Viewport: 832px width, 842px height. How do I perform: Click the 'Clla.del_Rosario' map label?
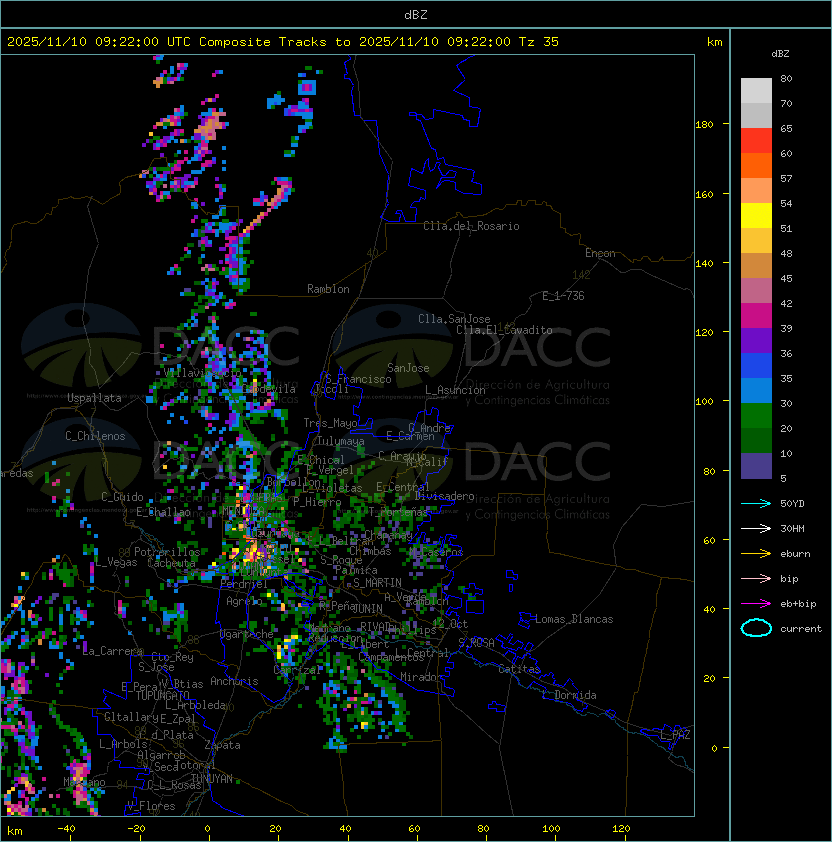(x=471, y=226)
